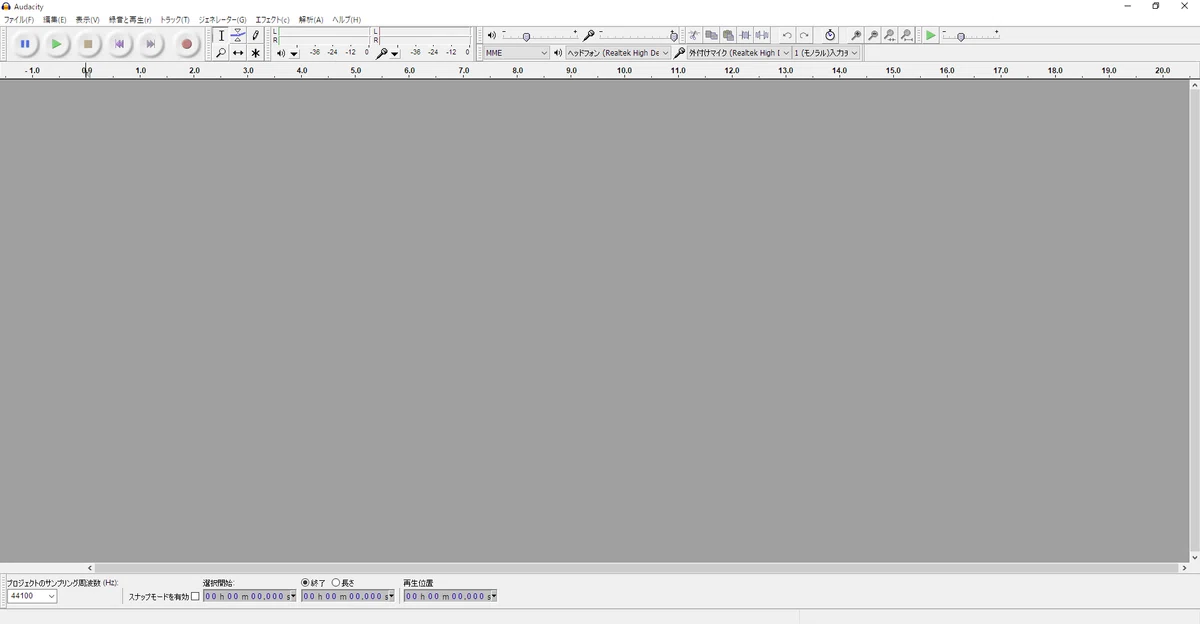Open the トラック(T) menu
This screenshot has width=1200, height=624.
pos(175,20)
